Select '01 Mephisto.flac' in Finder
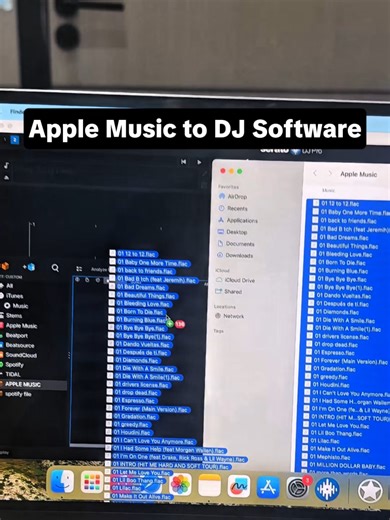This screenshot has height=520, width=390. 330,457
